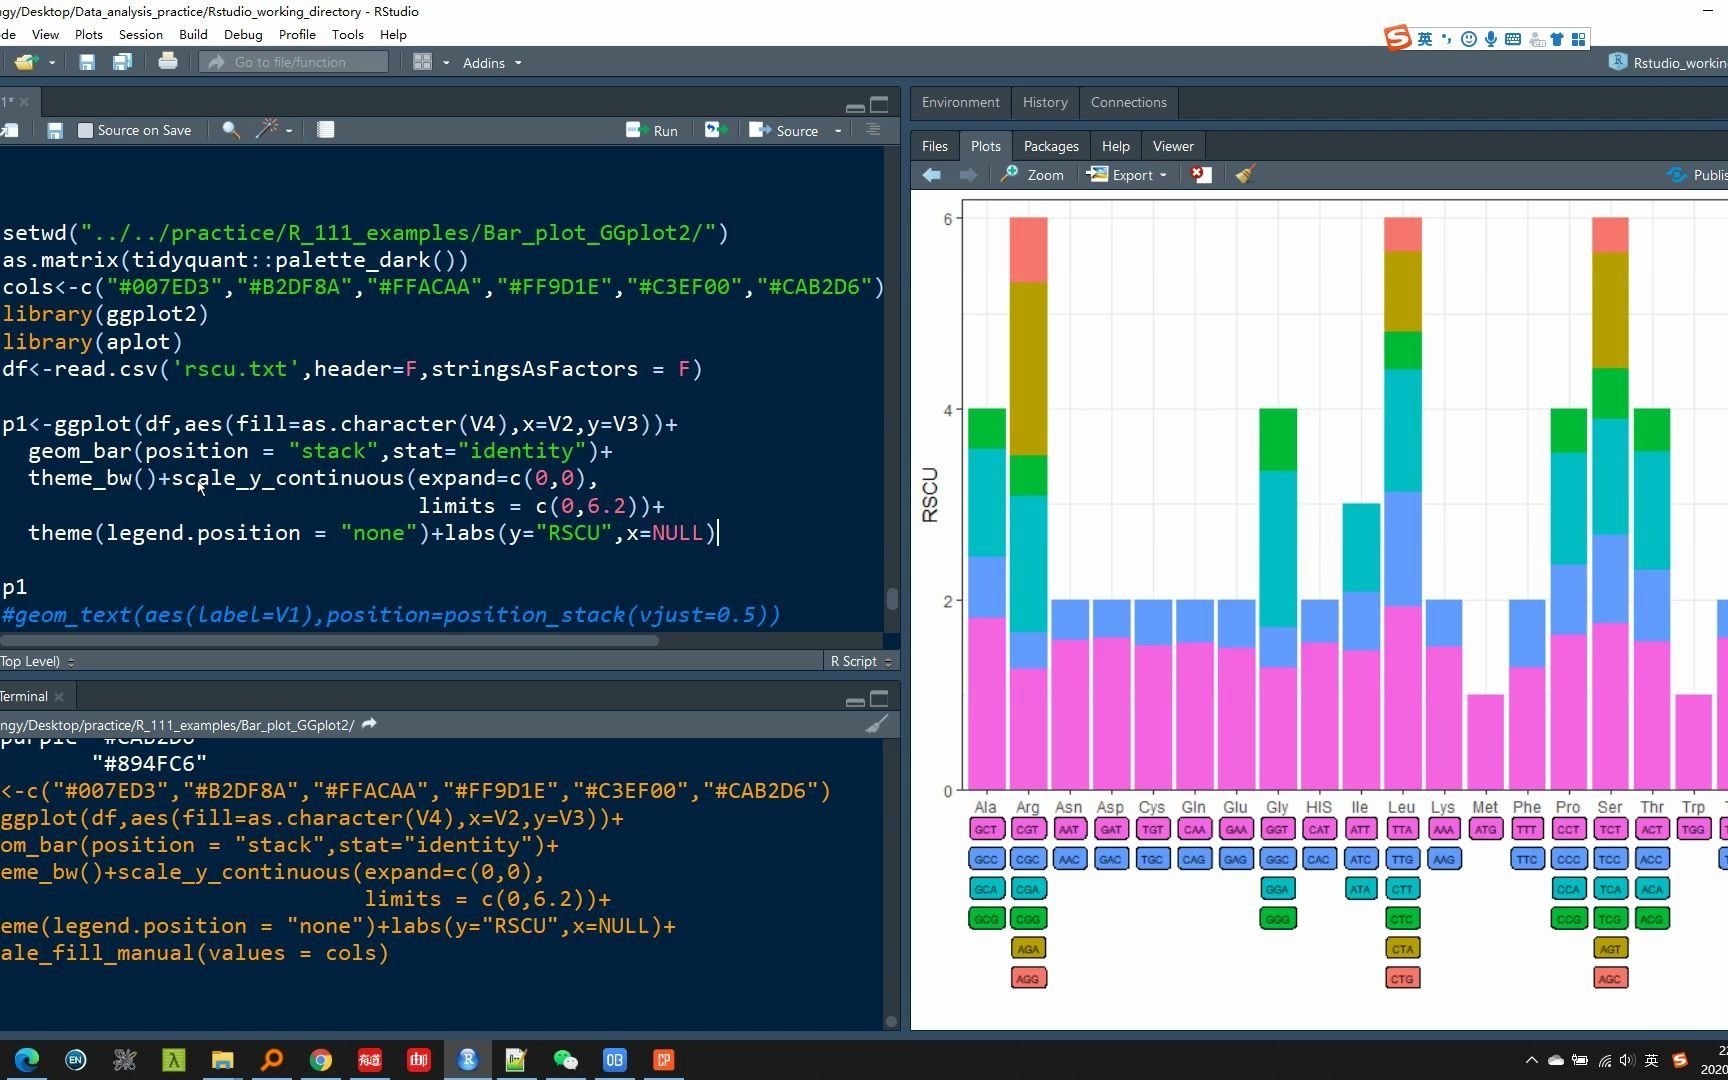Image resolution: width=1728 pixels, height=1080 pixels.
Task: Re-run previous code region icon
Action: coord(714,130)
